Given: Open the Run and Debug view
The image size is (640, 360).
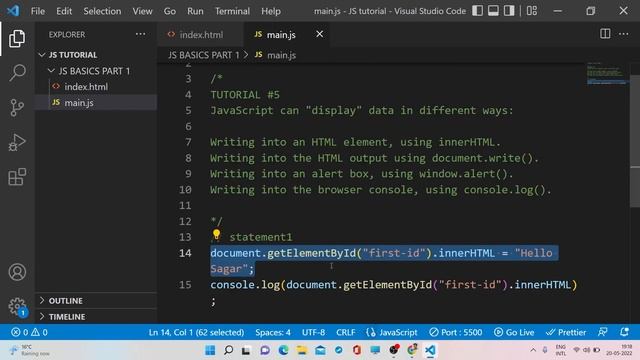Looking at the screenshot, I should coord(17,142).
